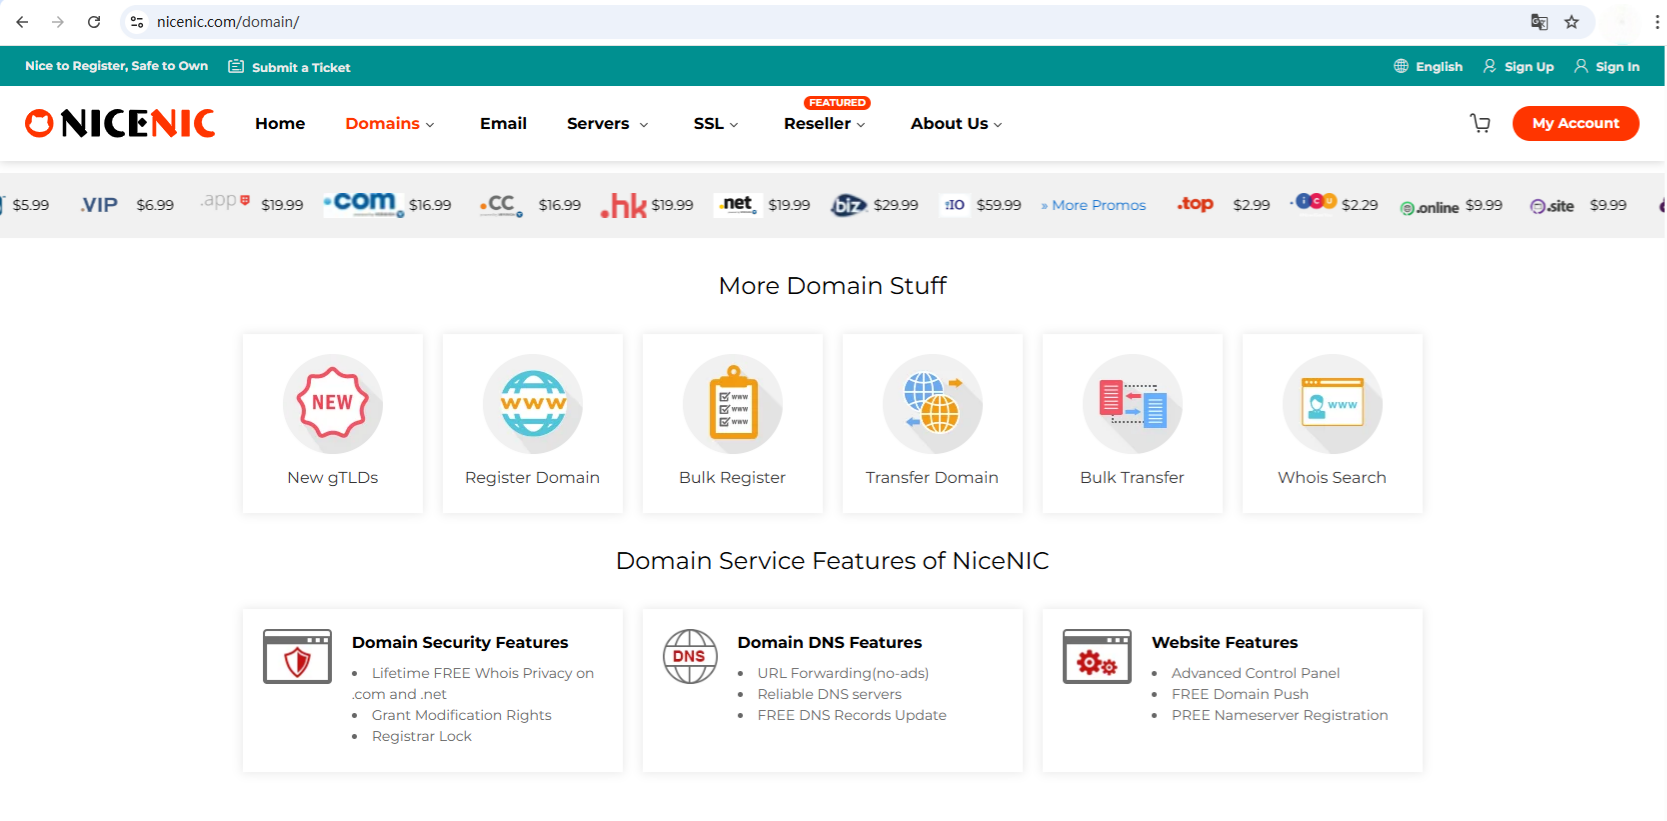Go forward with the browser forward arrow
This screenshot has height=821, width=1667.
click(58, 22)
